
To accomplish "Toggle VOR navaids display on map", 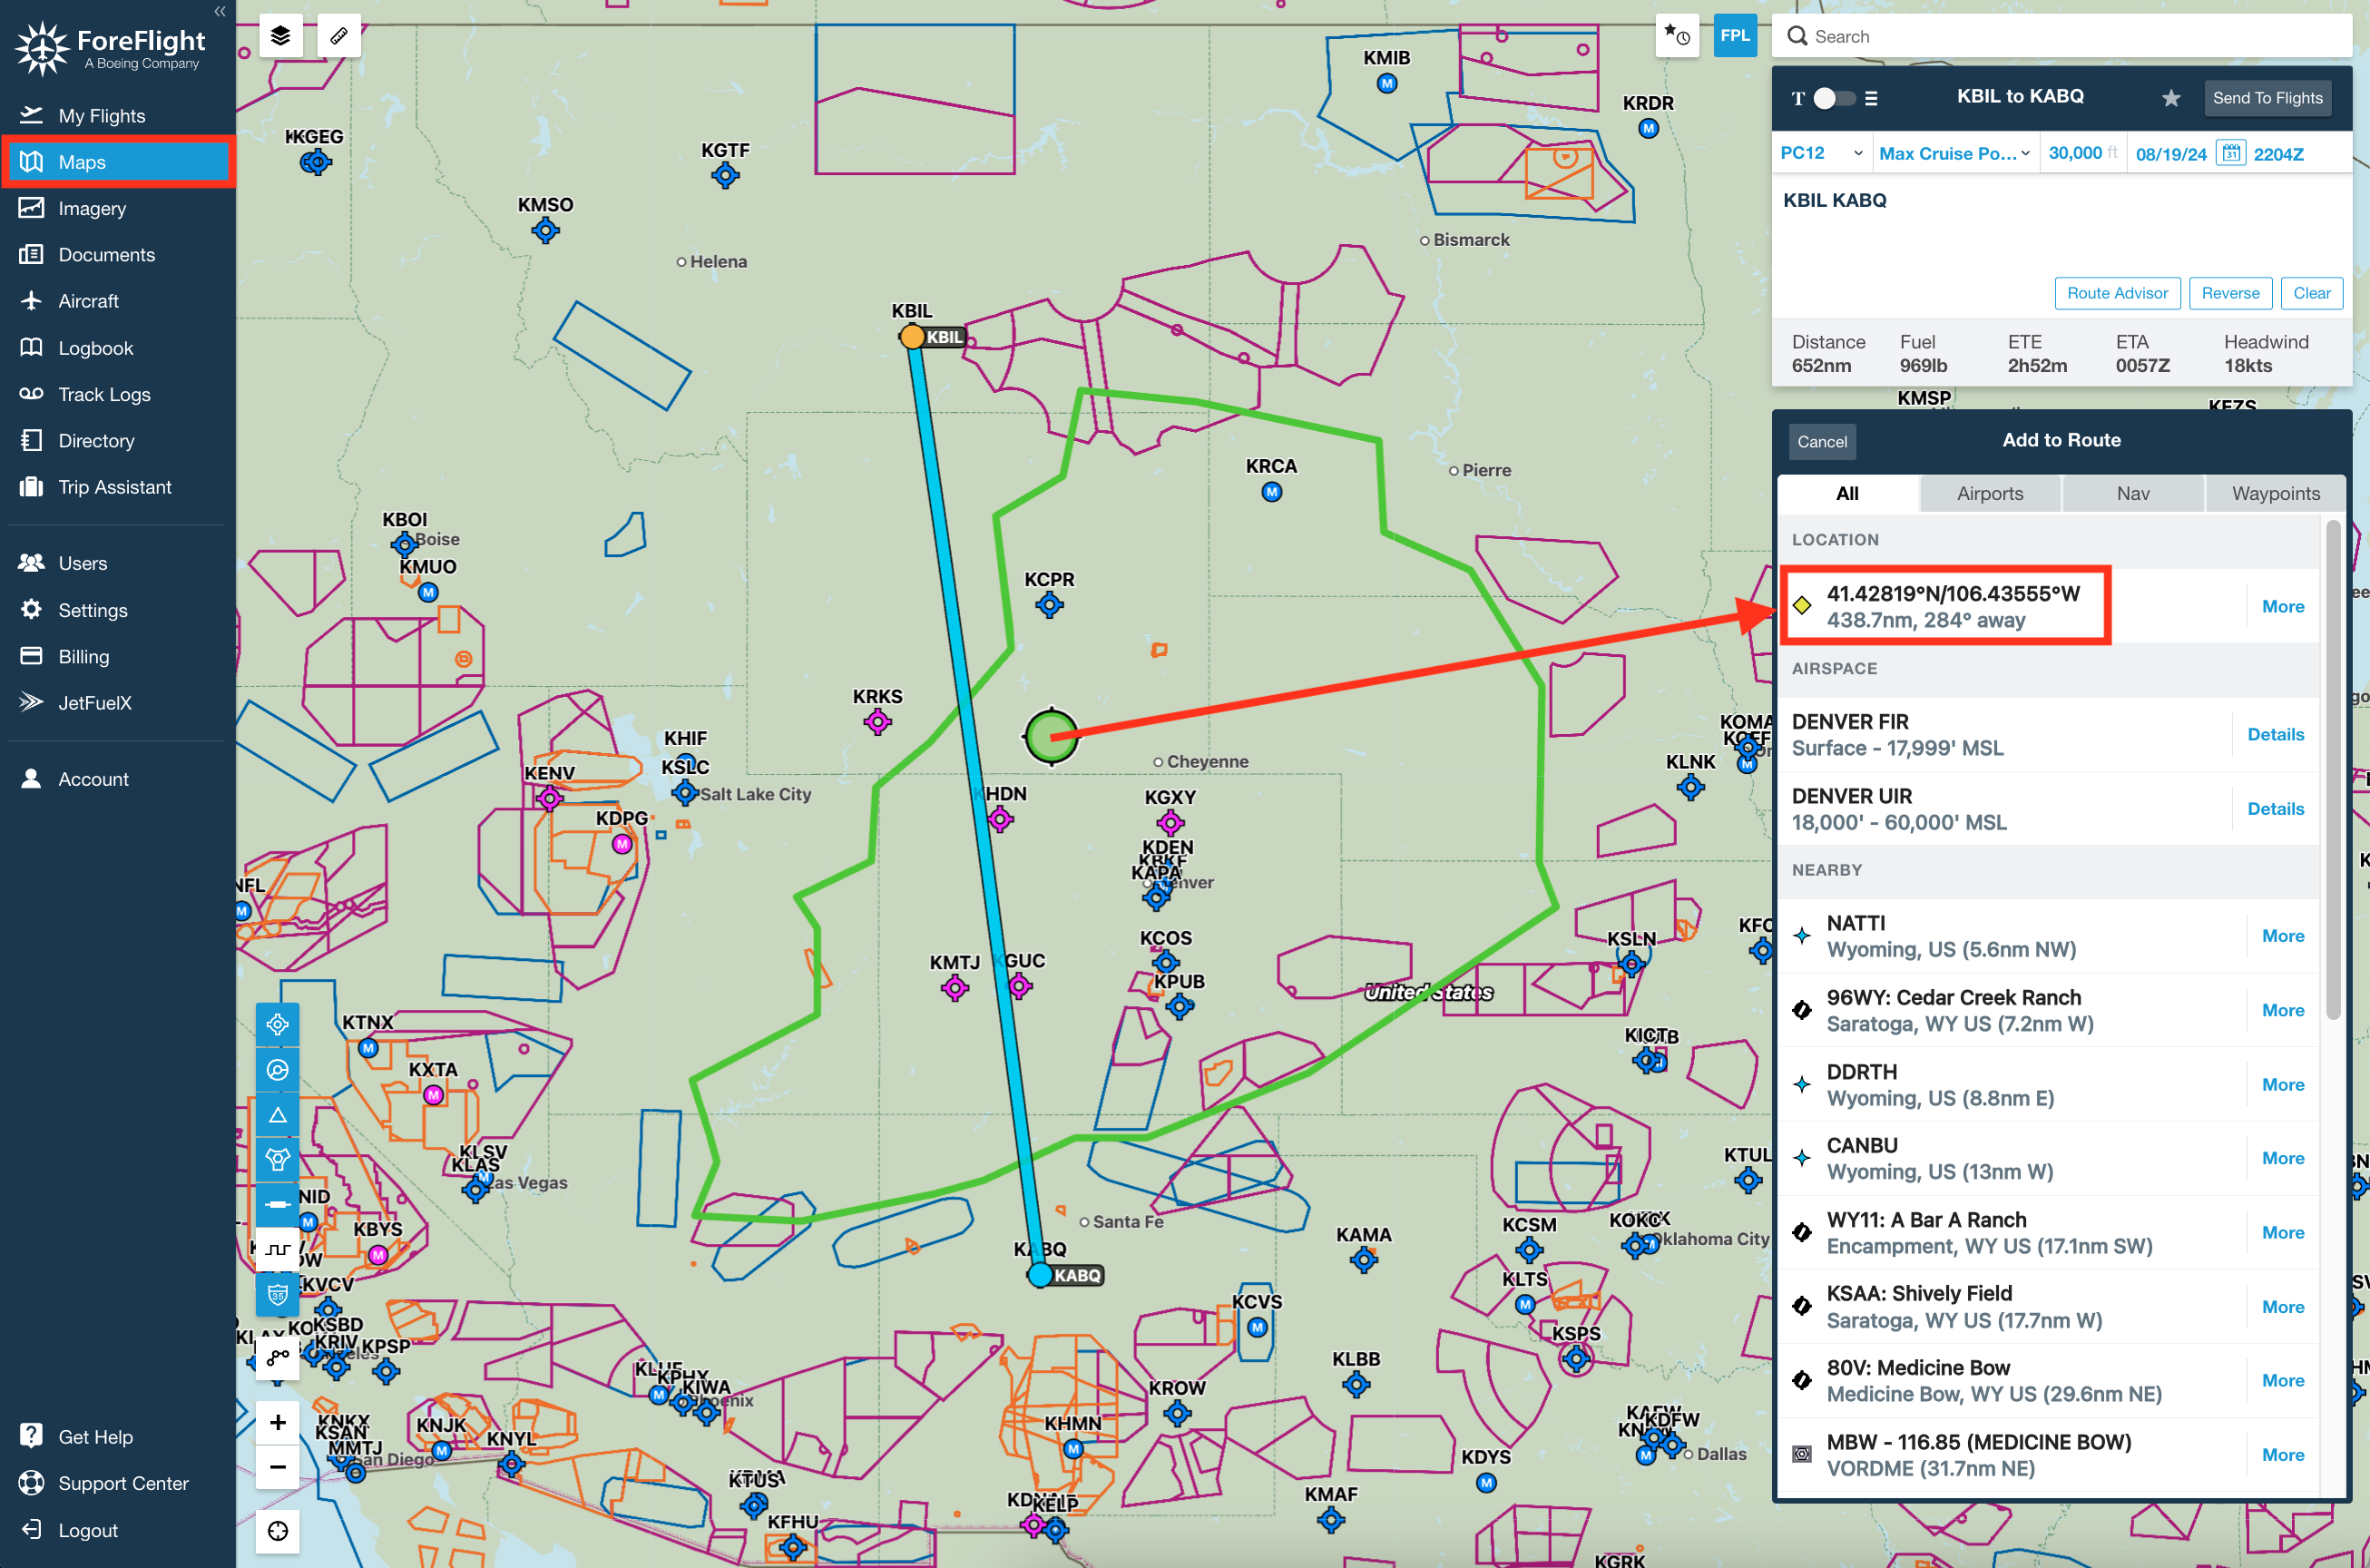I will (x=278, y=1070).
